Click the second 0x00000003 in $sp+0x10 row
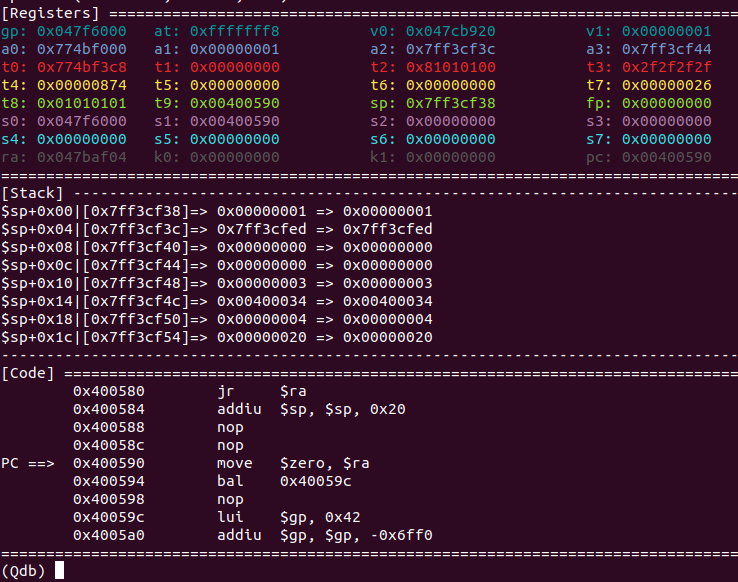This screenshot has height=582, width=738. pos(387,283)
